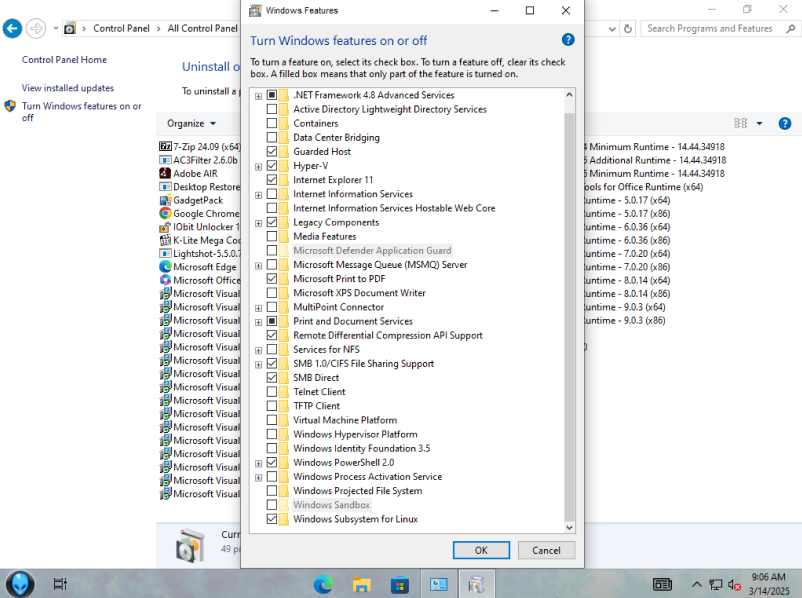The height and width of the screenshot is (598, 802).
Task: Expand the Internet Information Services node
Action: click(x=258, y=195)
